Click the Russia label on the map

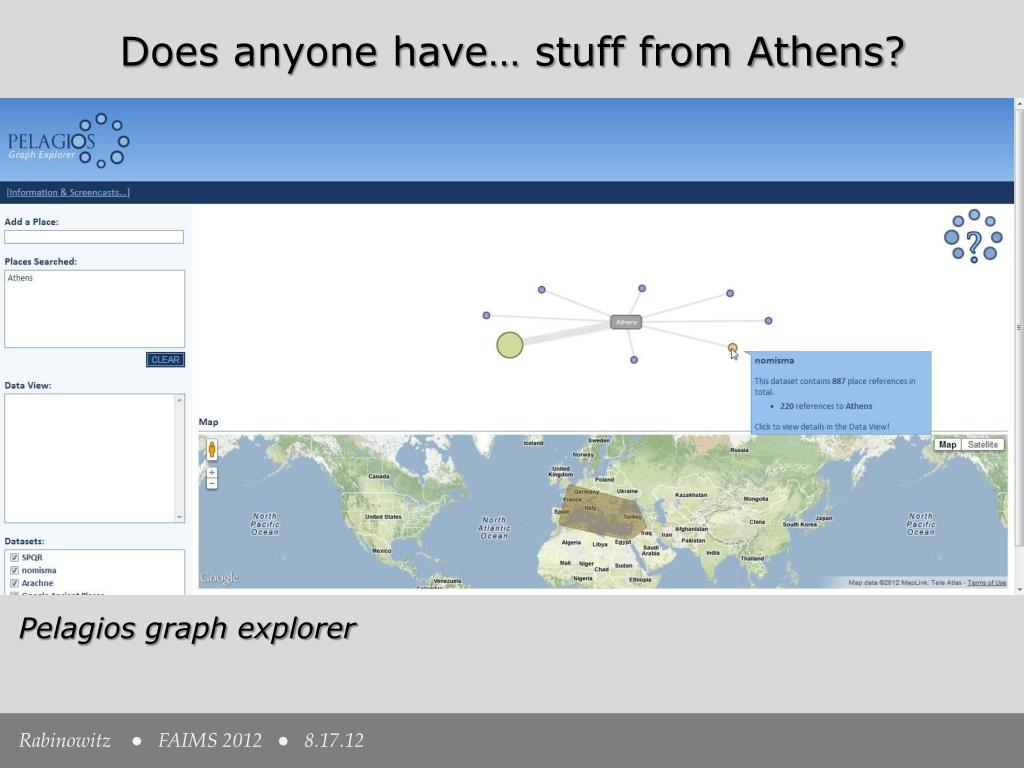[739, 450]
